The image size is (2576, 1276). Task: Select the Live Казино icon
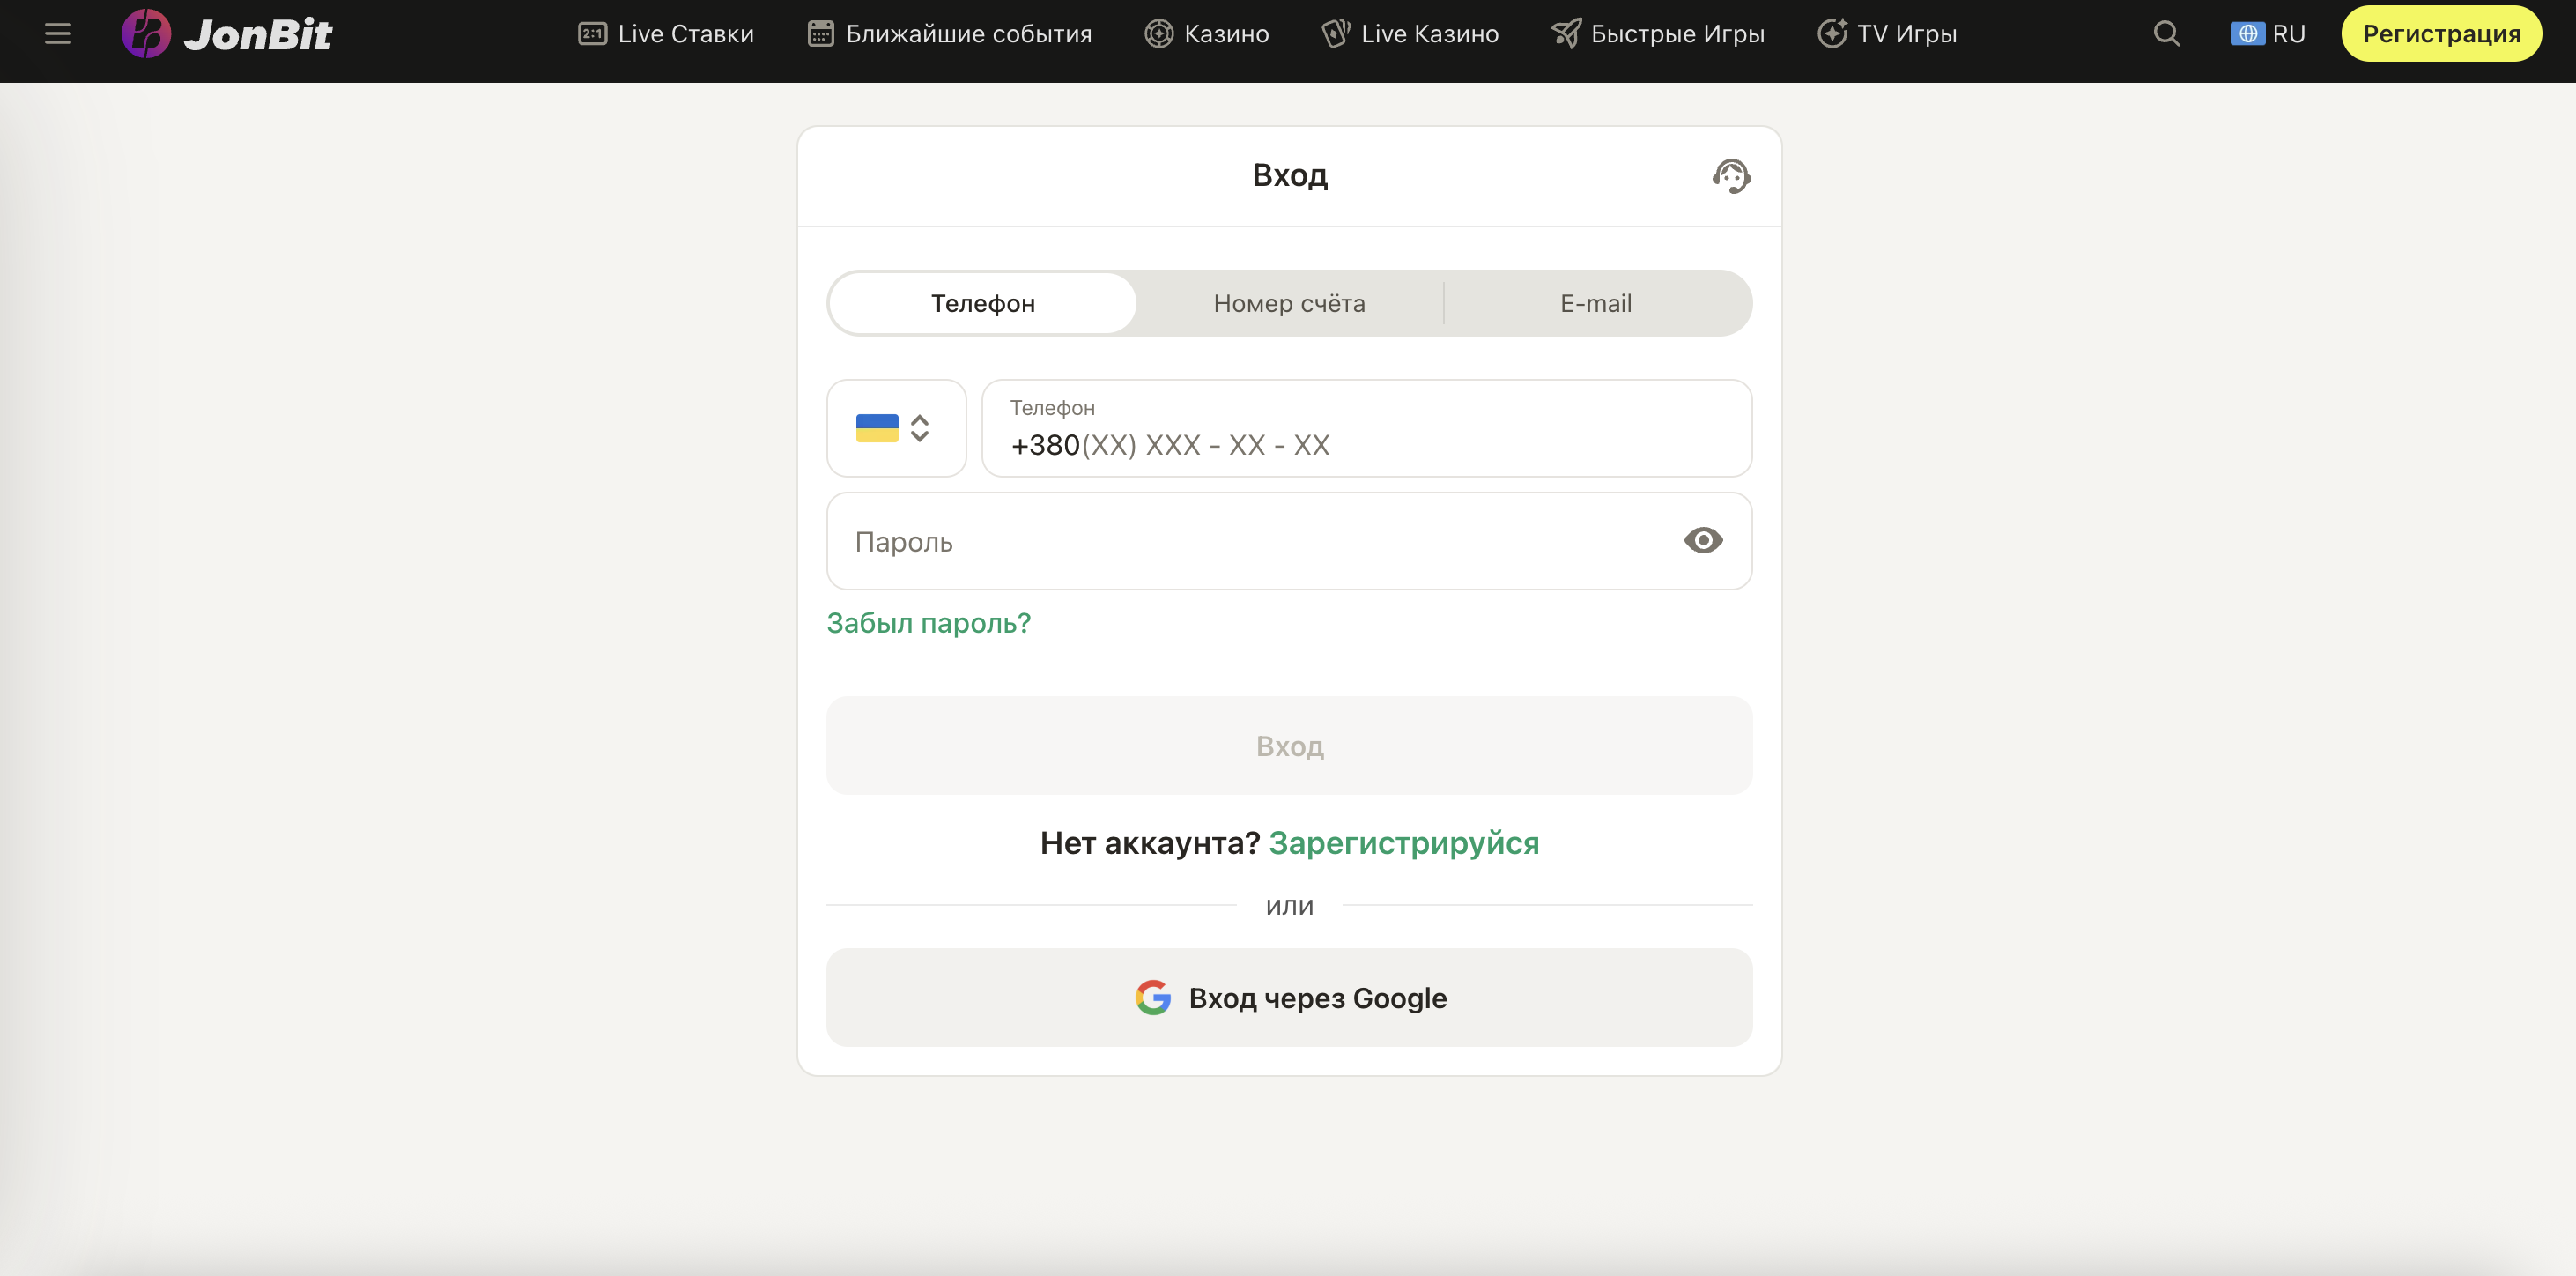[x=1334, y=33]
